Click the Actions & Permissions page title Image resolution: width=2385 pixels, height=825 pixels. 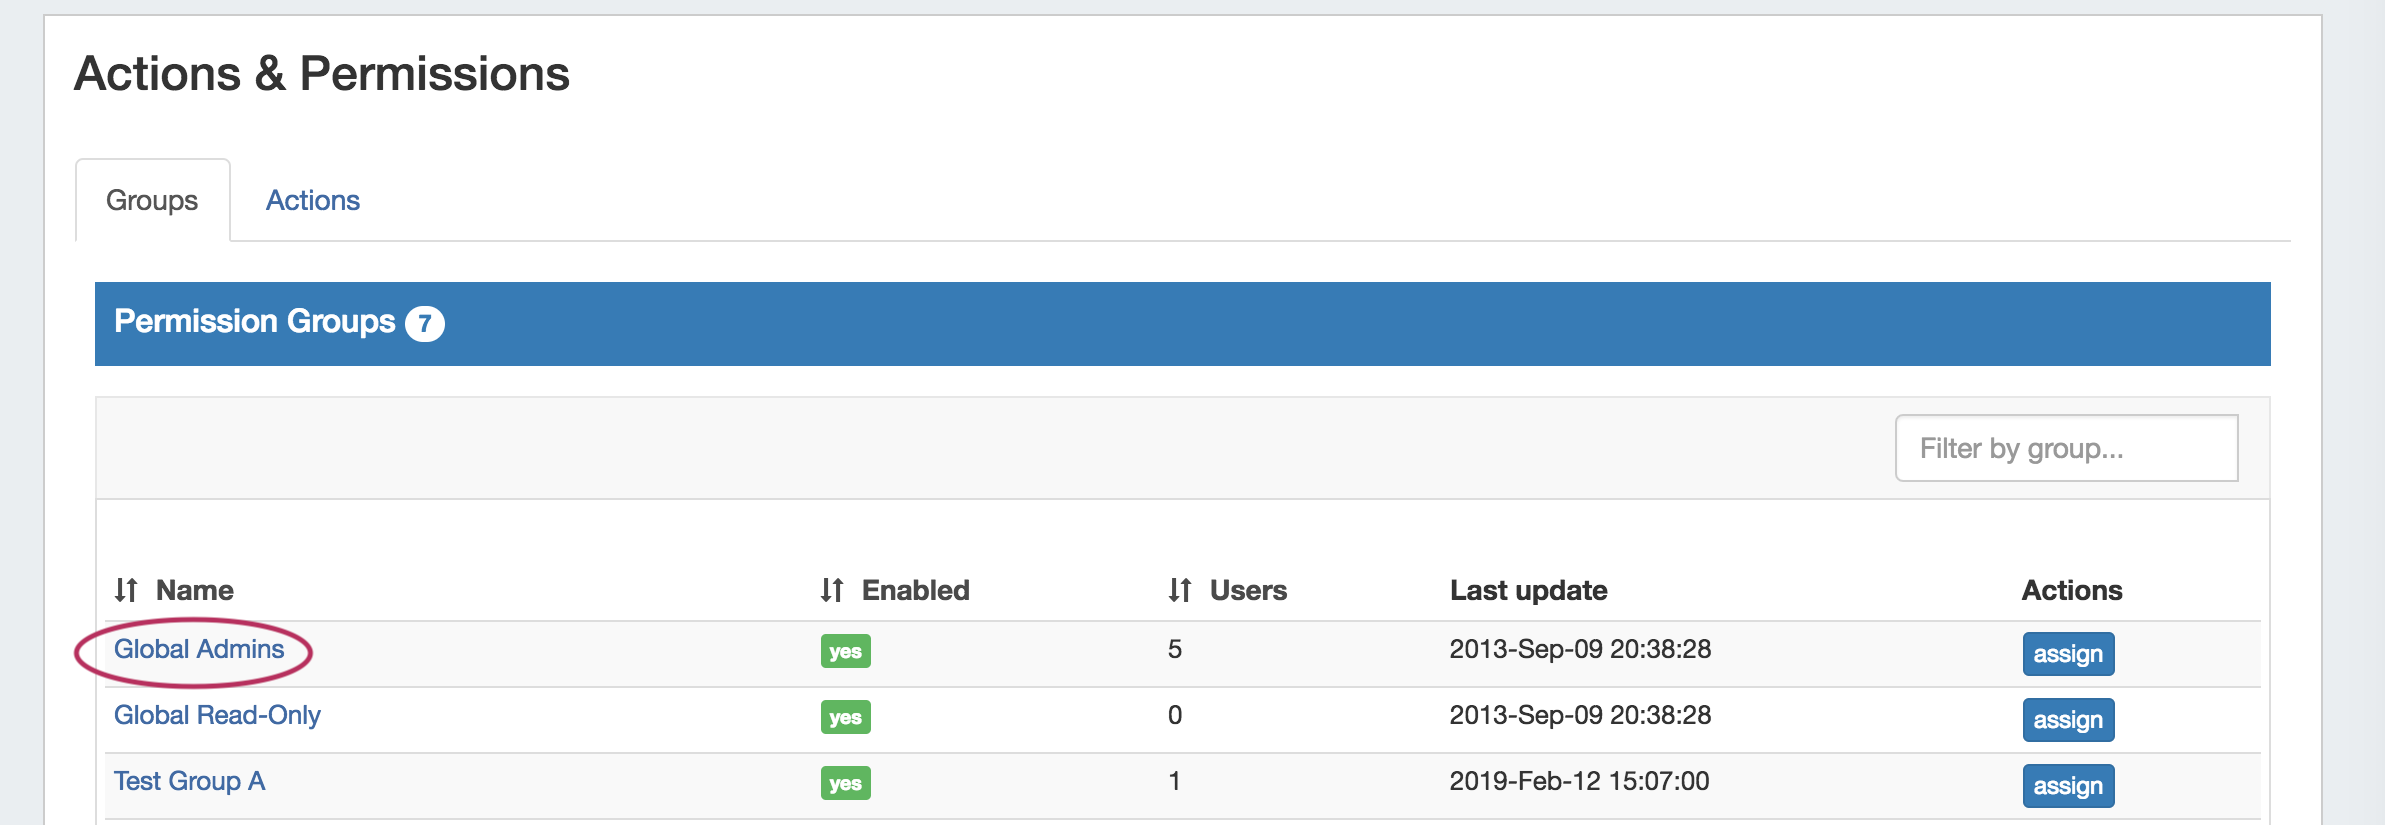[x=322, y=74]
